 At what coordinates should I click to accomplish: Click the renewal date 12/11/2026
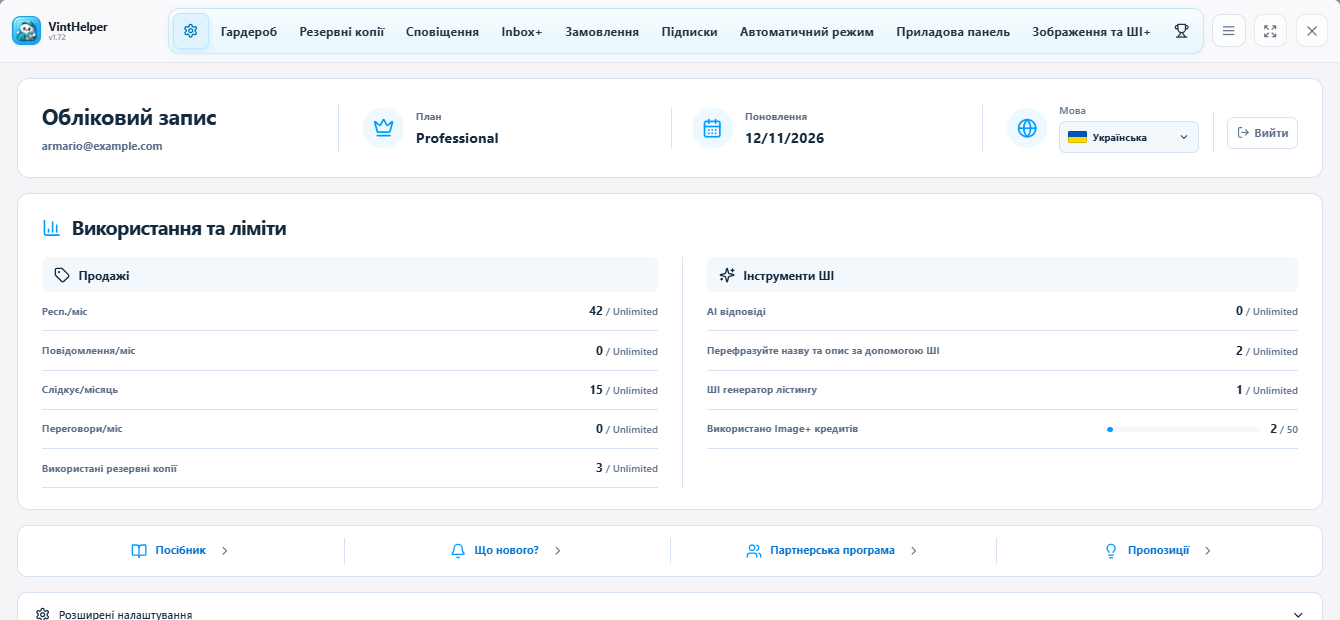click(x=785, y=138)
